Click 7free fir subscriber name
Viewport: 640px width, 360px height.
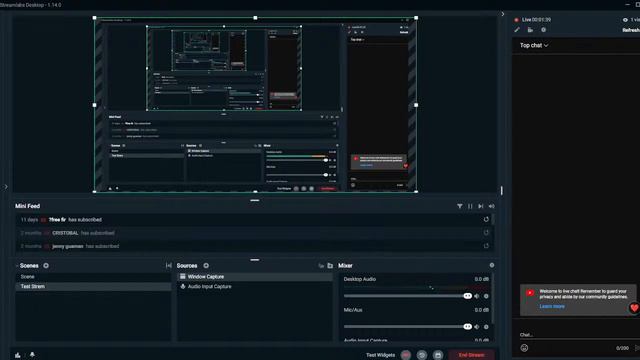click(57, 220)
